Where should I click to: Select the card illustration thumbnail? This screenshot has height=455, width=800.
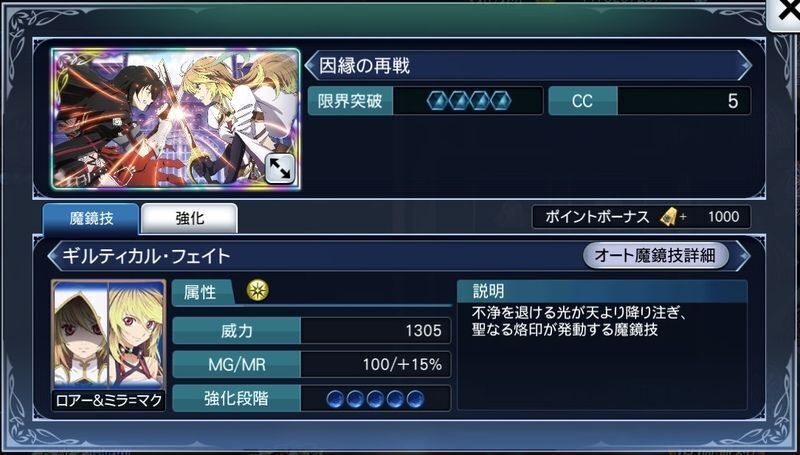pyautogui.click(x=176, y=118)
